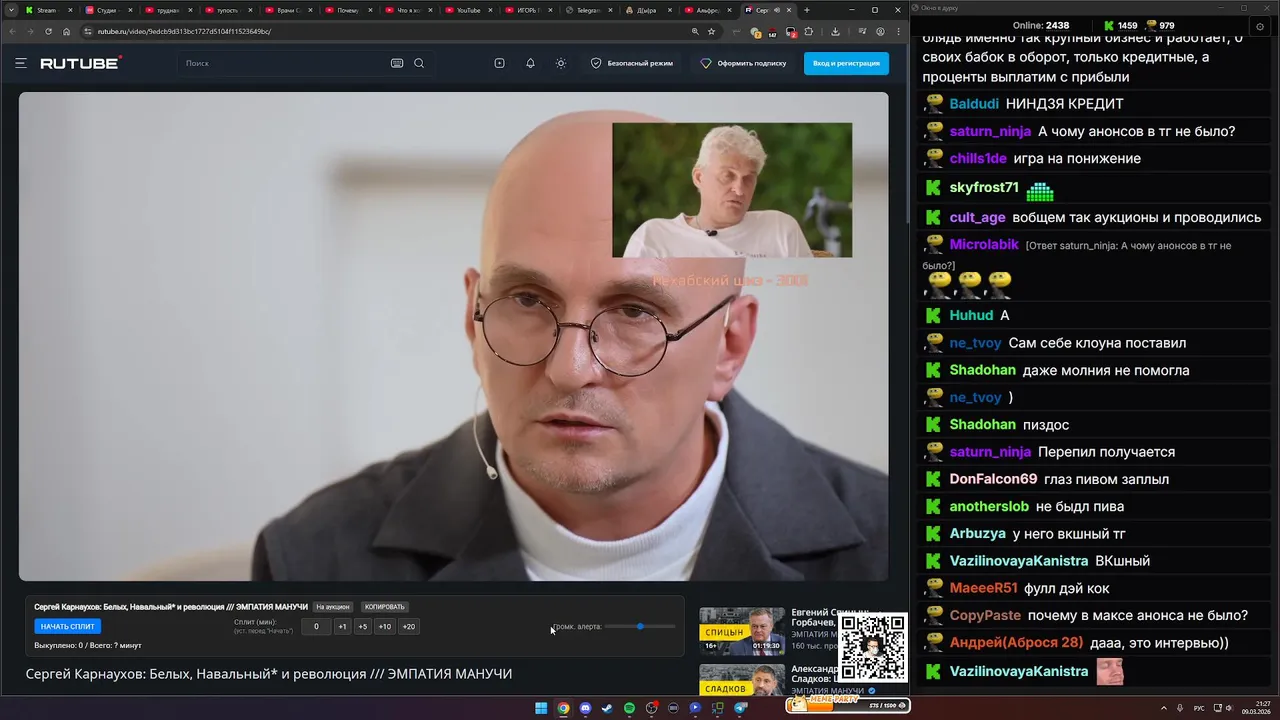Open Rutube notifications bell

click(x=530, y=63)
